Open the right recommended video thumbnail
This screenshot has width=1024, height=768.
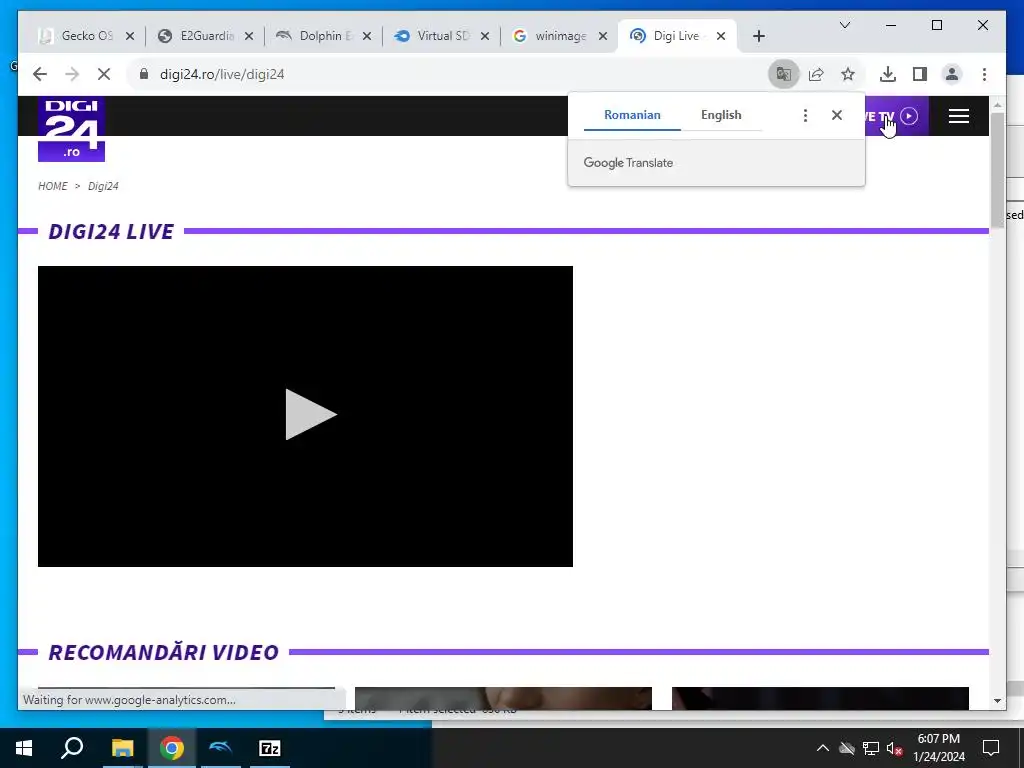pos(820,698)
